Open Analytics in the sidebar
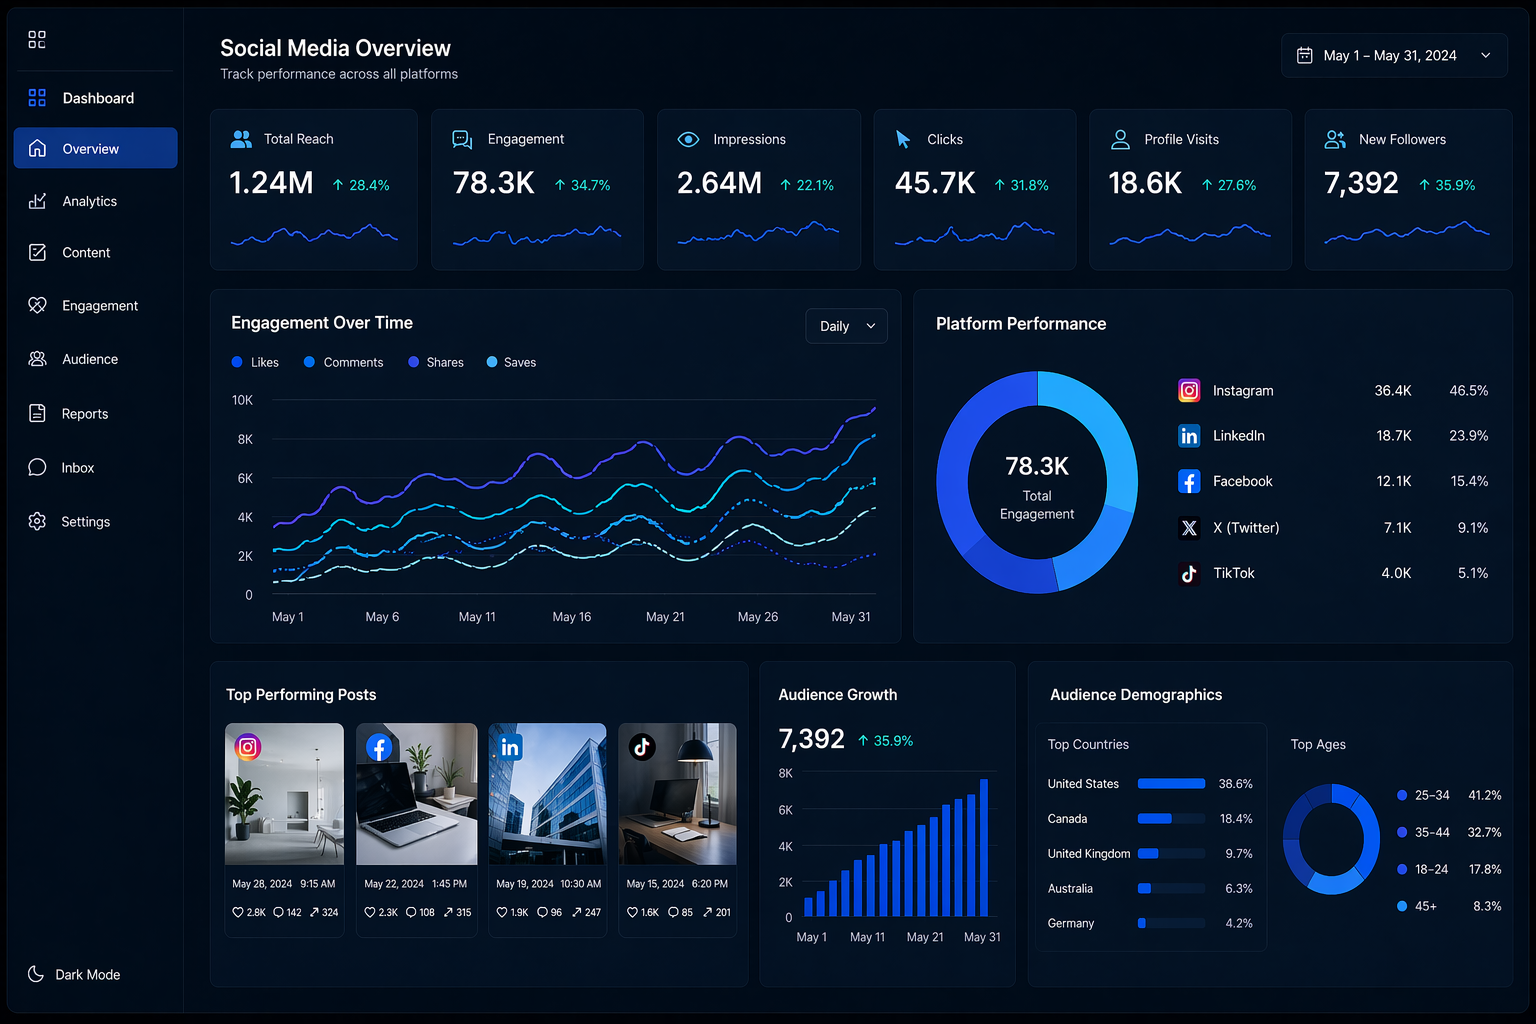Screen dimensions: 1536x1024 89,201
